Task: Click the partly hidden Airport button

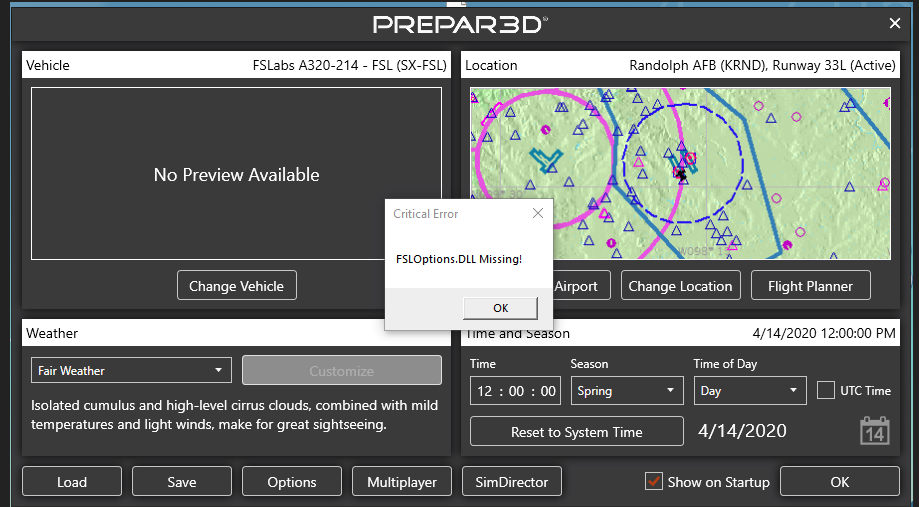Action: click(x=581, y=286)
